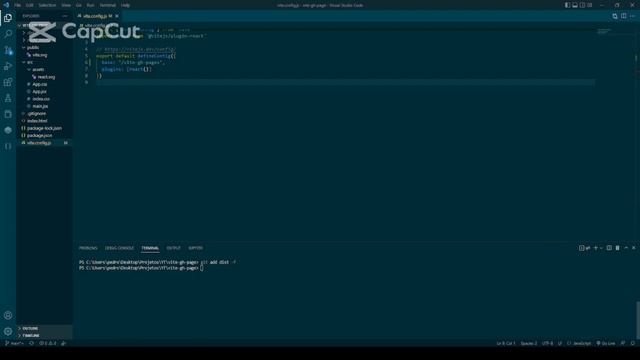Open main.jsx in the explorer
Screen dimensions: 640x360
coord(45,106)
